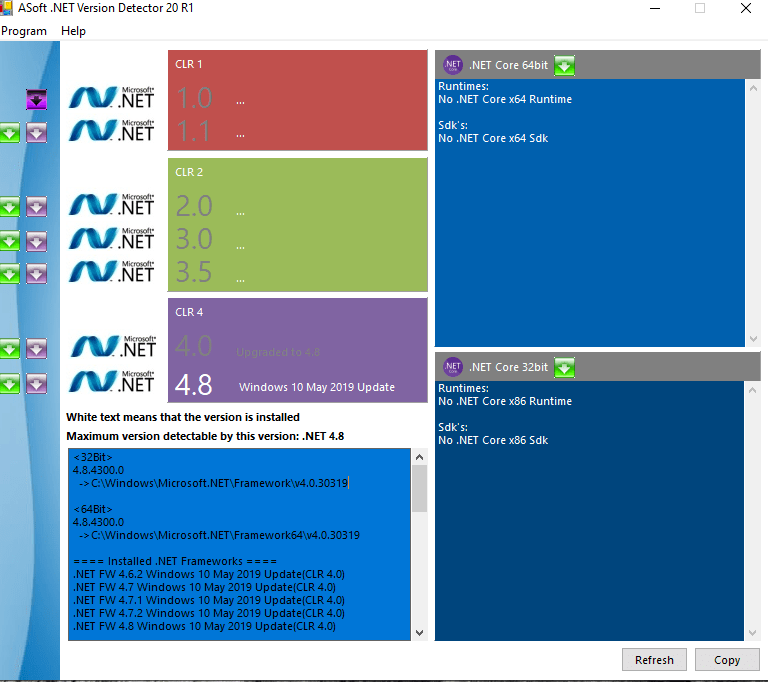
Task: Click the Framework64\v4.0.30319 path line
Action: (219, 535)
